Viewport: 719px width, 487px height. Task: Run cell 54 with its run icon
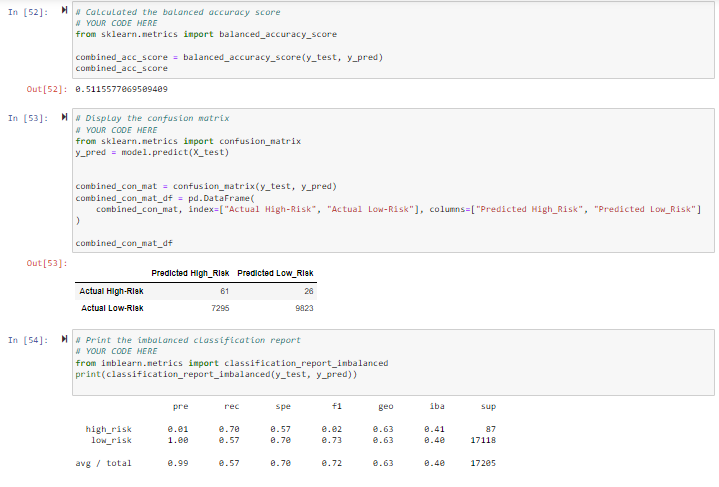[x=64, y=339]
